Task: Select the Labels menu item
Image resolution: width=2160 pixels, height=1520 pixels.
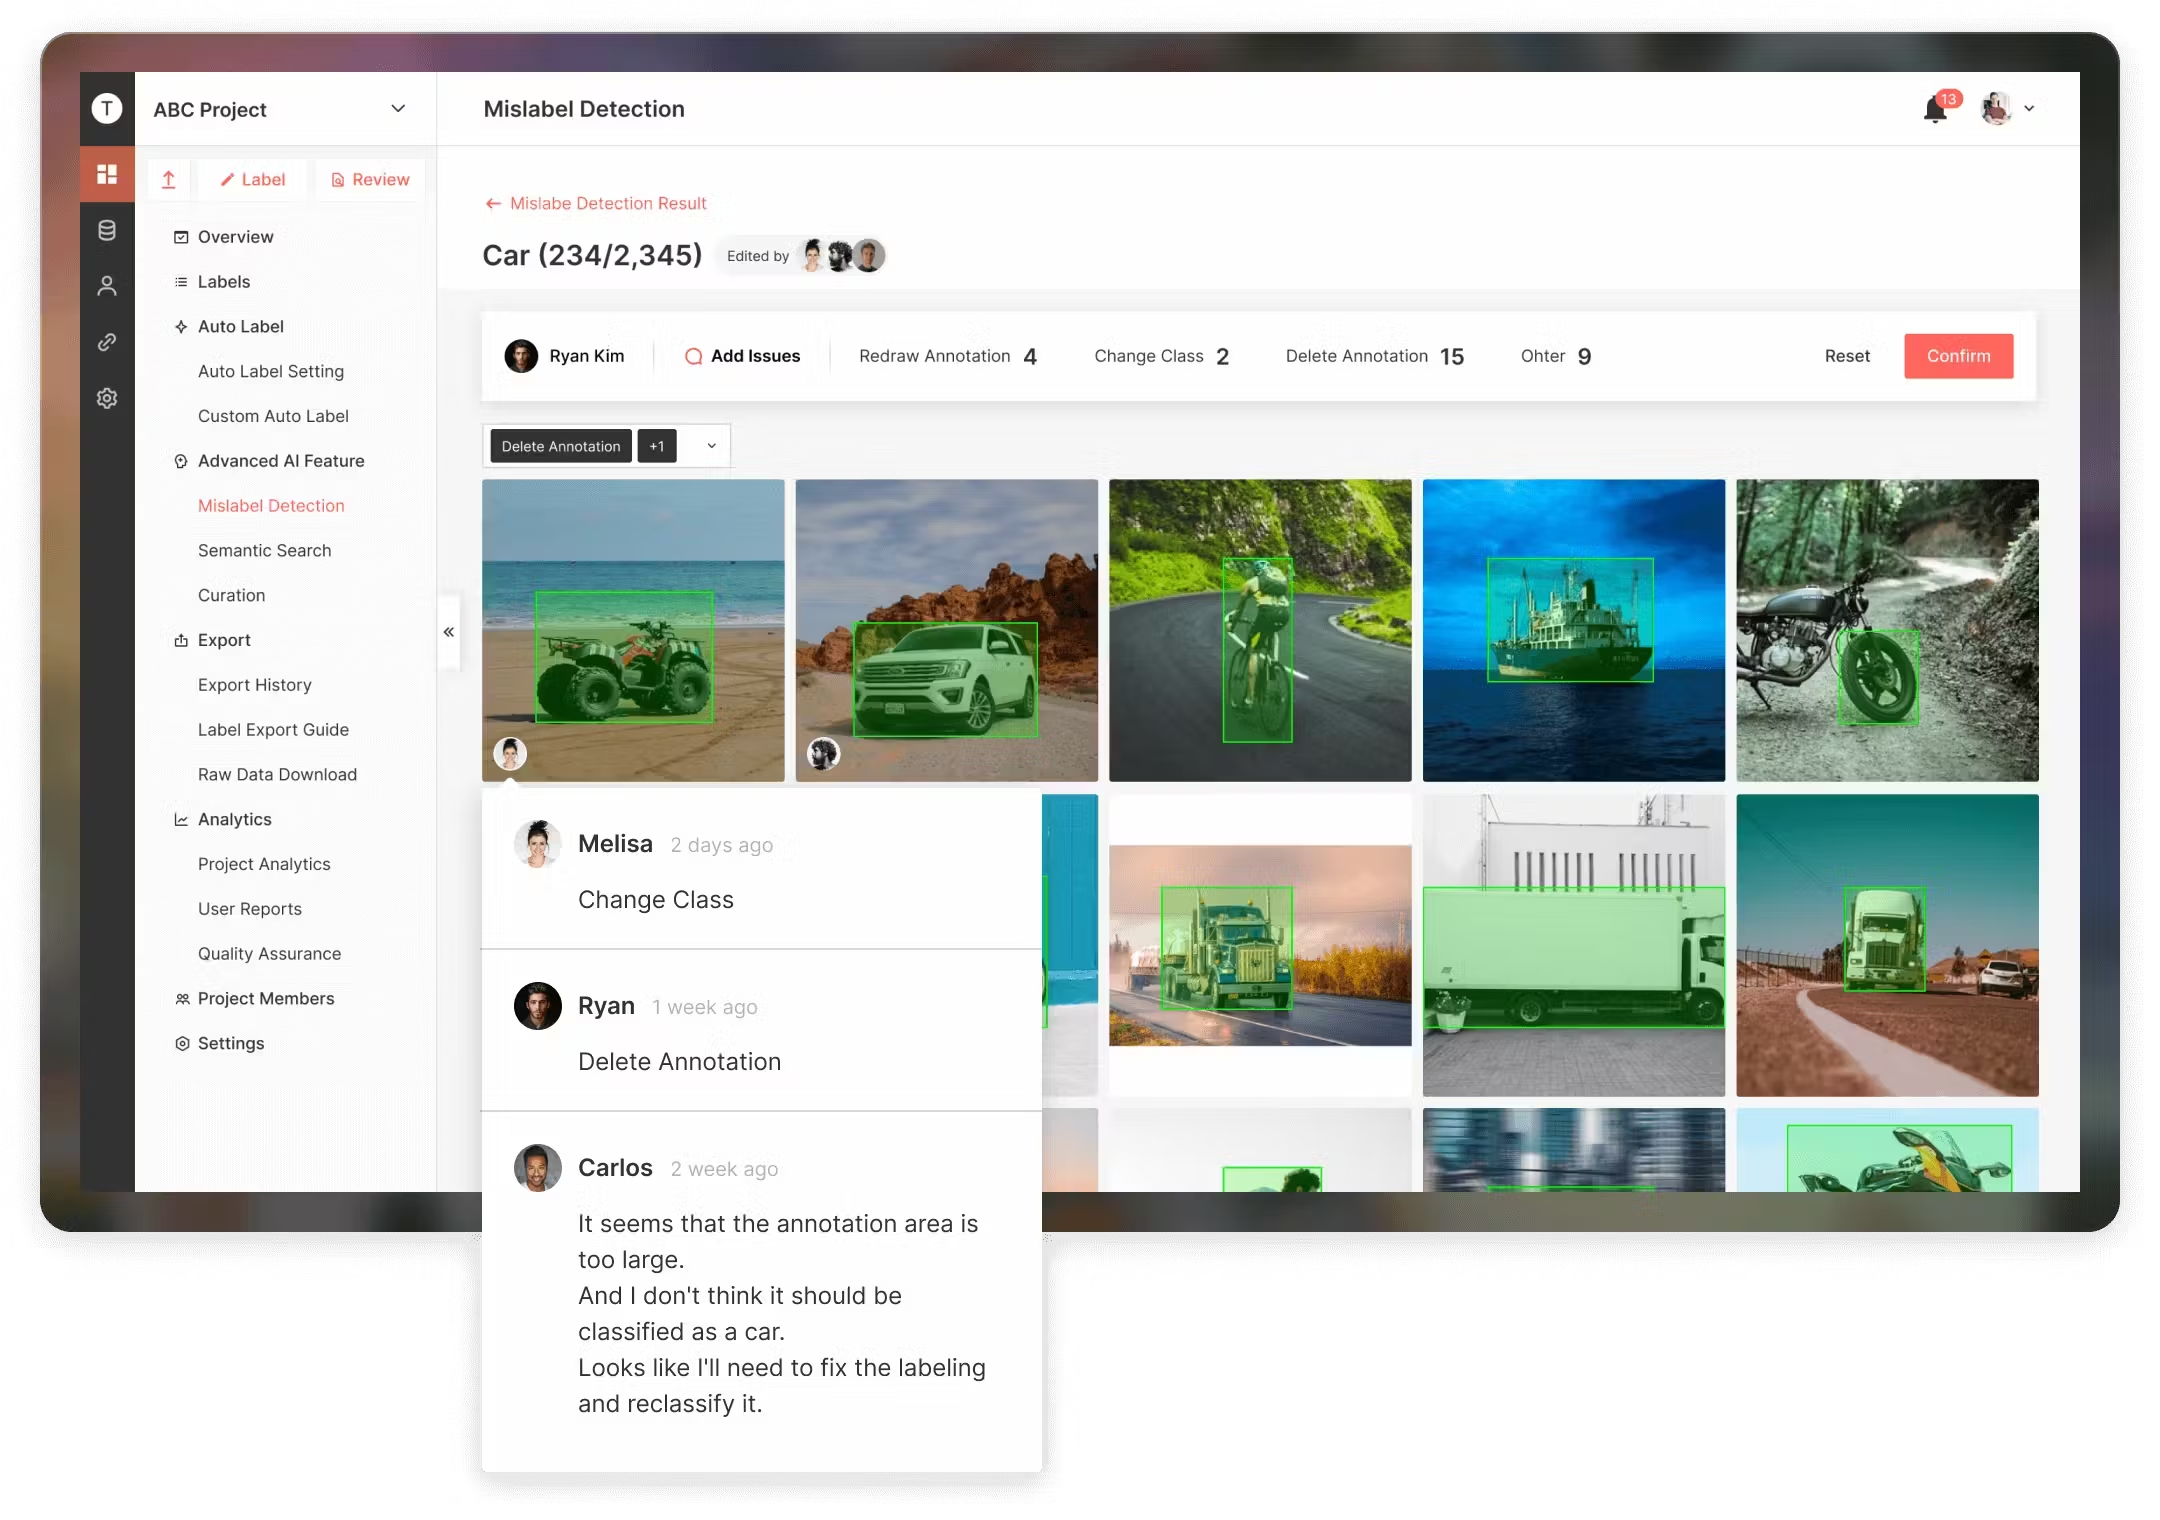Action: pyautogui.click(x=222, y=280)
